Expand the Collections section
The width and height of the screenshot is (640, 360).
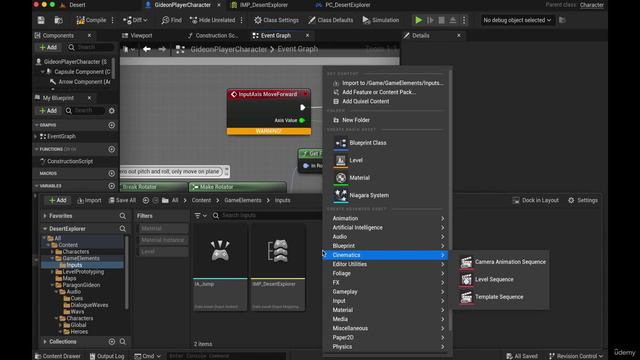point(44,342)
